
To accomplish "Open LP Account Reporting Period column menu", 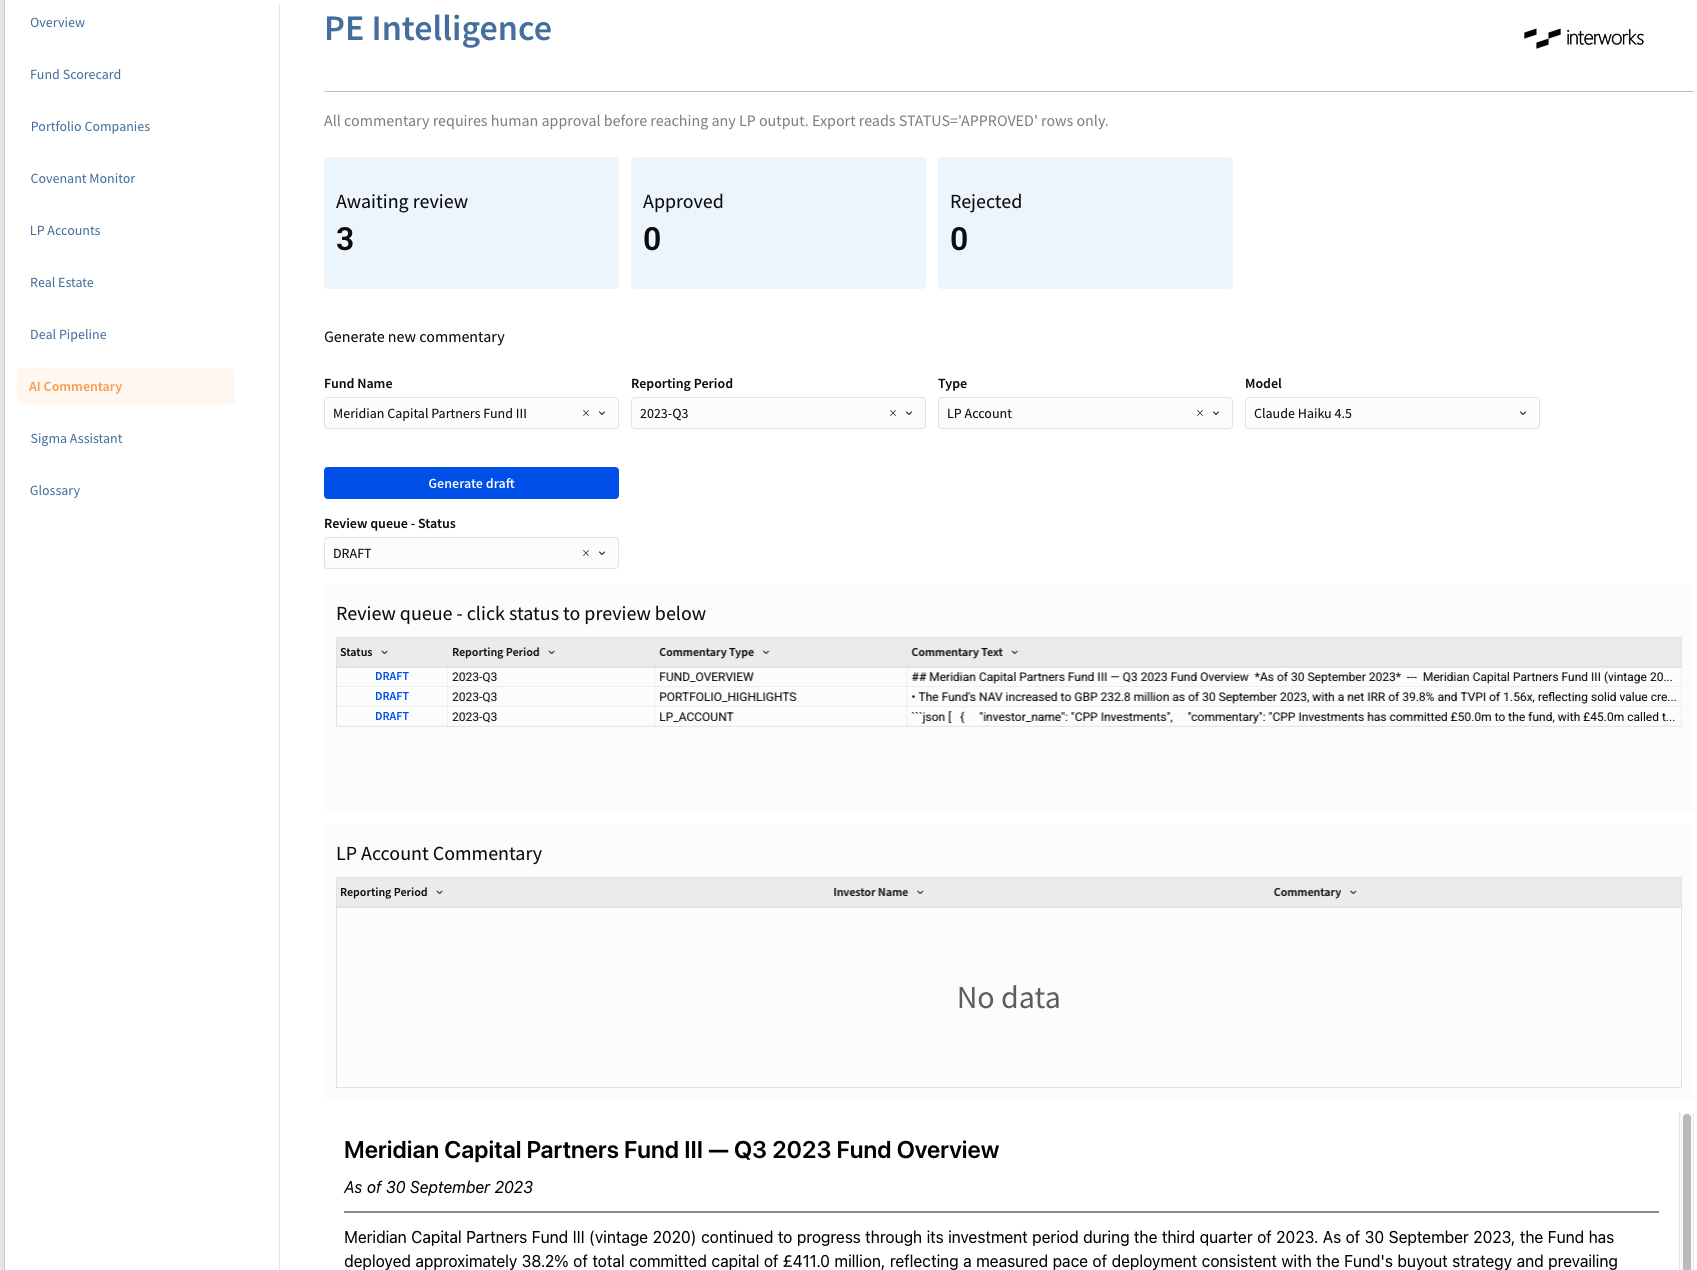I will pos(439,892).
